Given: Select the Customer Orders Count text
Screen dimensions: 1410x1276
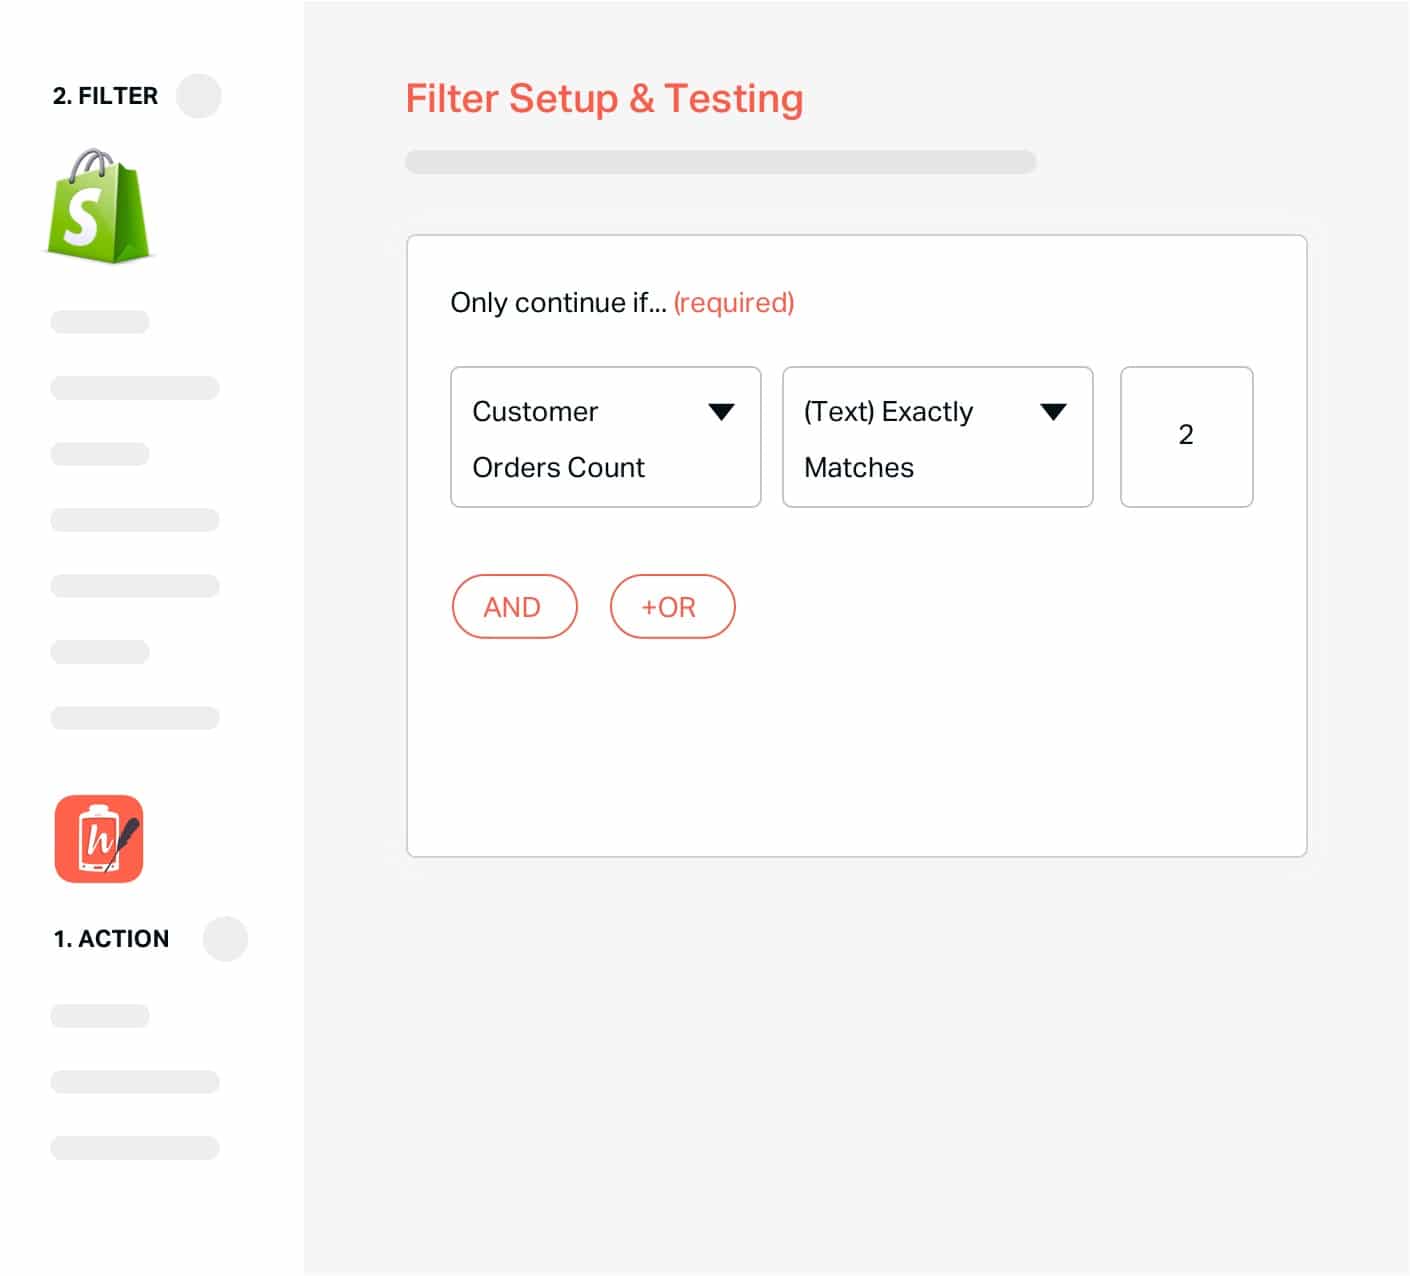Looking at the screenshot, I should pos(559,439).
